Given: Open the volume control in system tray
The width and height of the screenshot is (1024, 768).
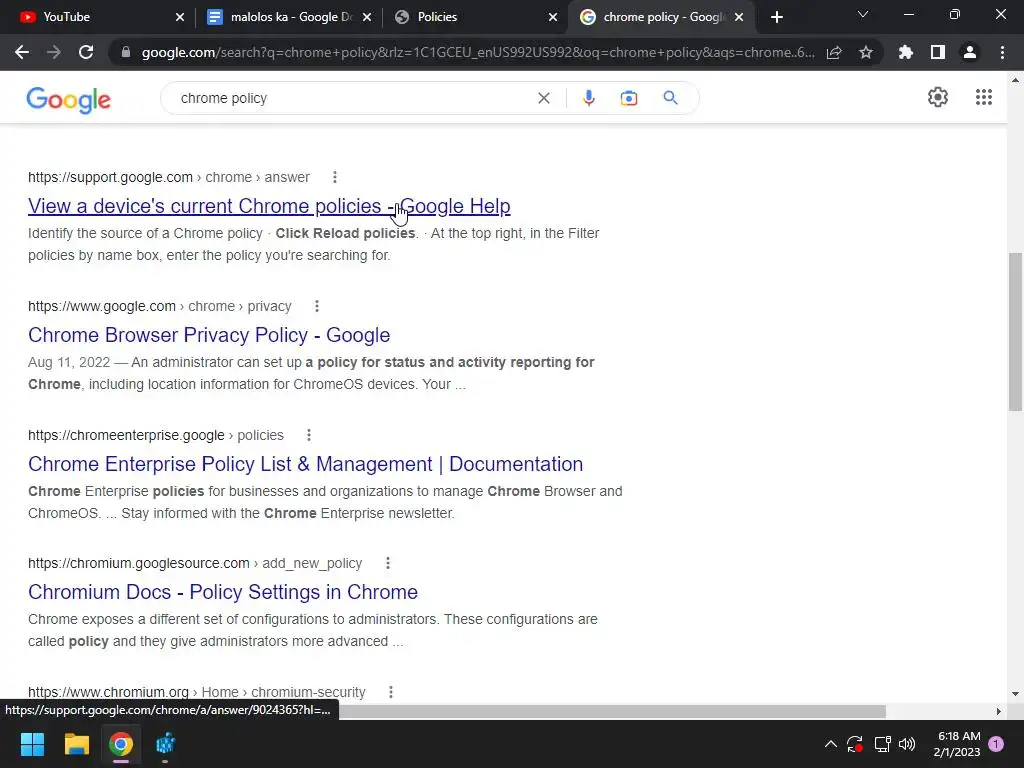Looking at the screenshot, I should click(907, 744).
